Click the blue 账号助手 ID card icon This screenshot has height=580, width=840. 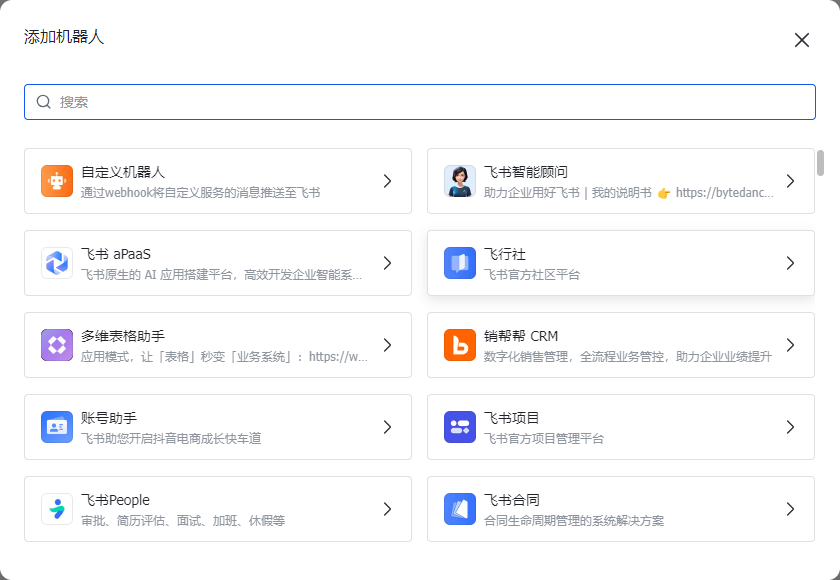coord(57,427)
